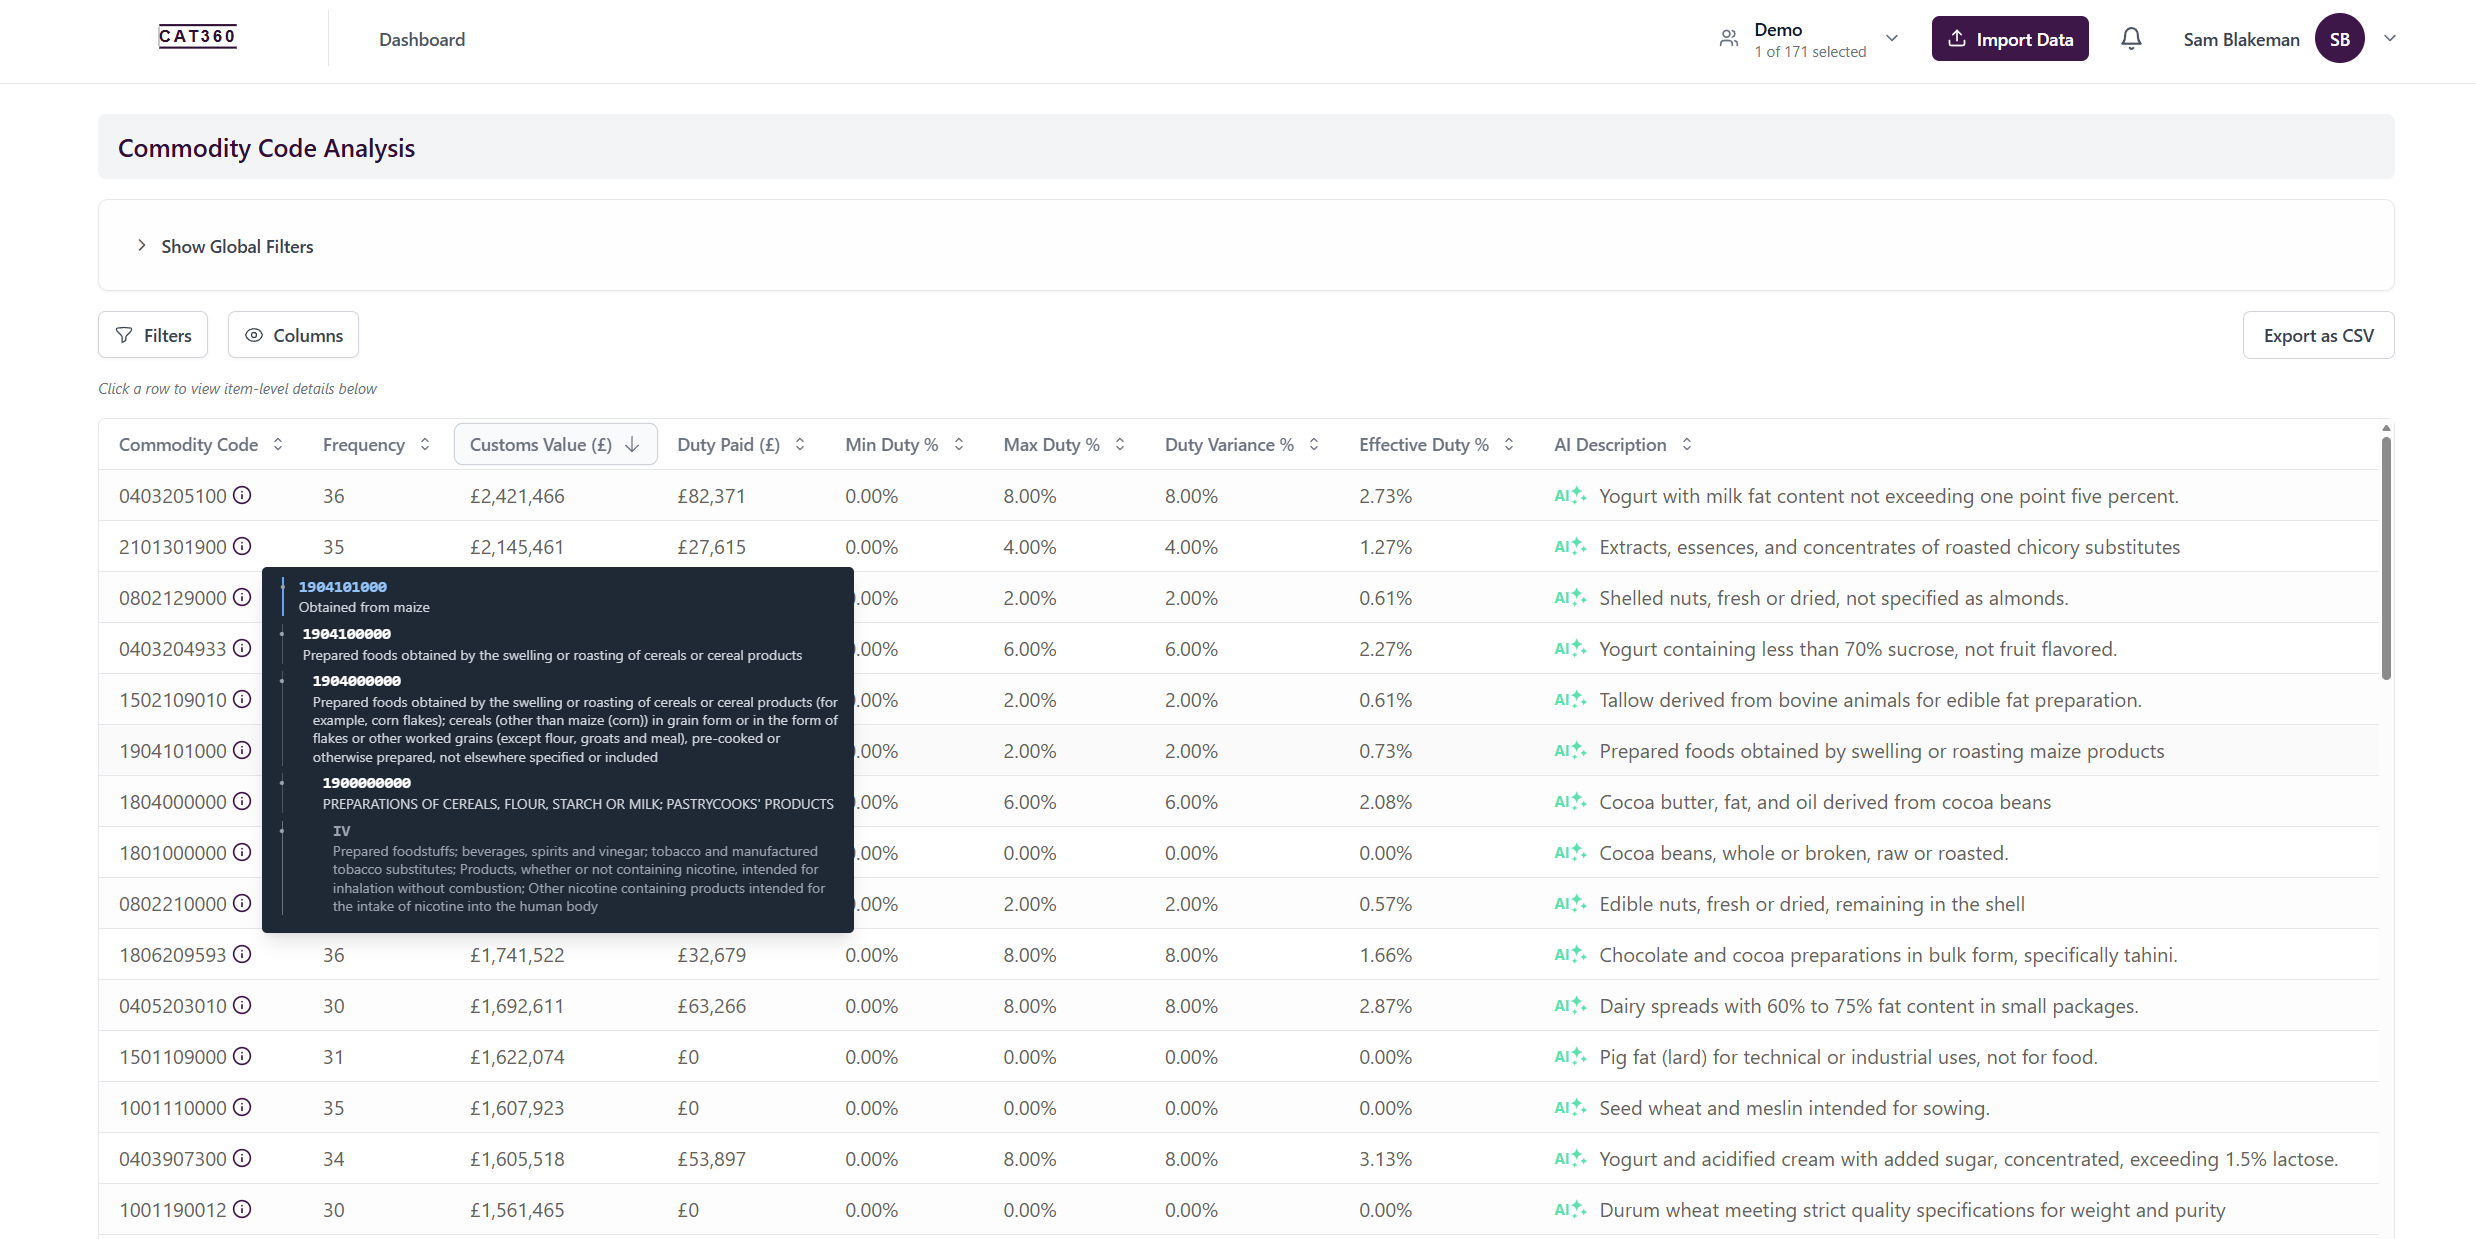
Task: Click description 'Seed wheat and meslin intended for sowing.'
Action: click(x=1794, y=1108)
